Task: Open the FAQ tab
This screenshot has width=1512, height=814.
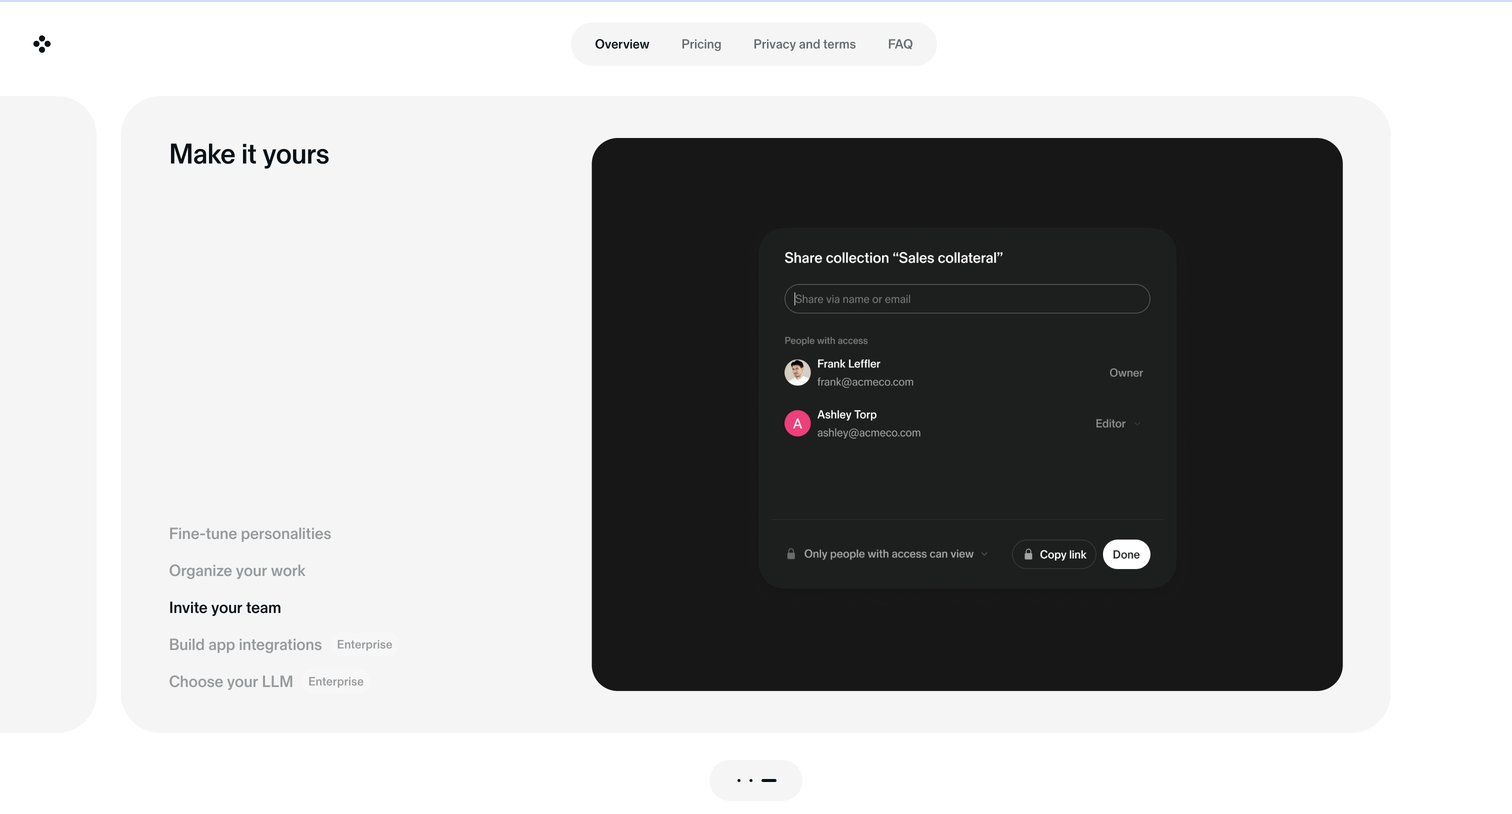Action: pos(900,44)
